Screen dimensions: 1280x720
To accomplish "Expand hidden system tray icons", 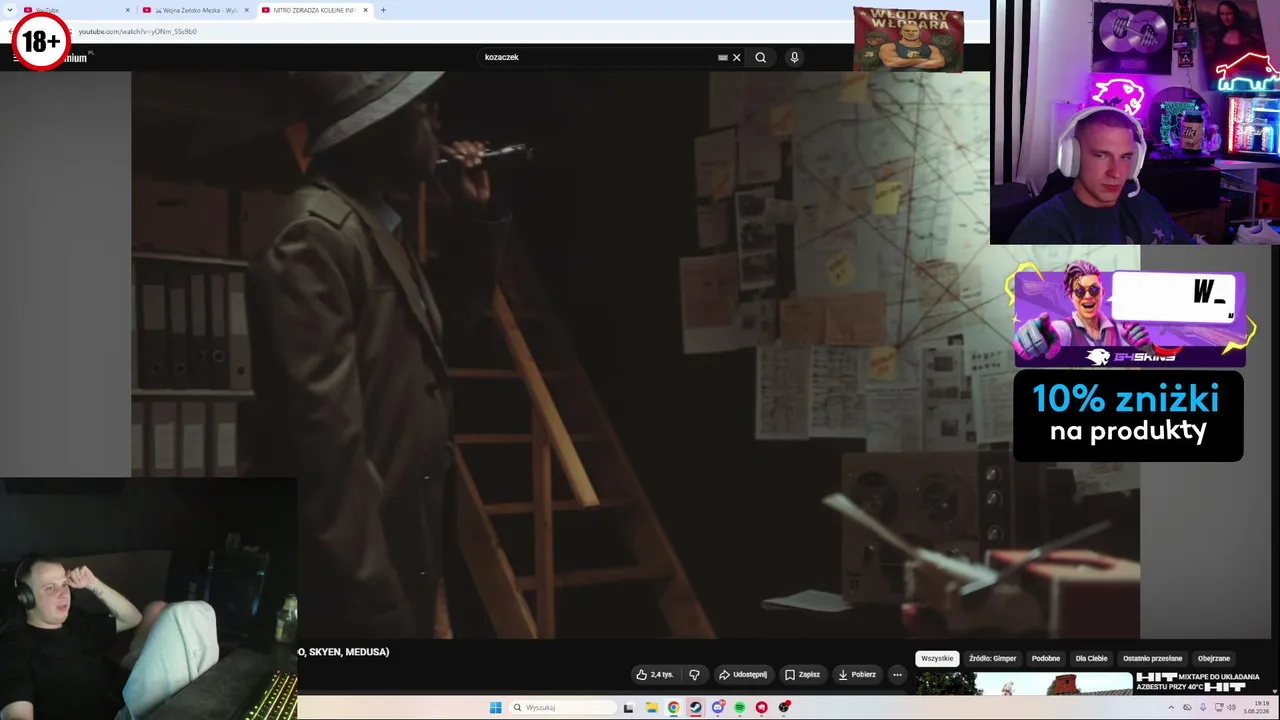I will coord(1171,708).
